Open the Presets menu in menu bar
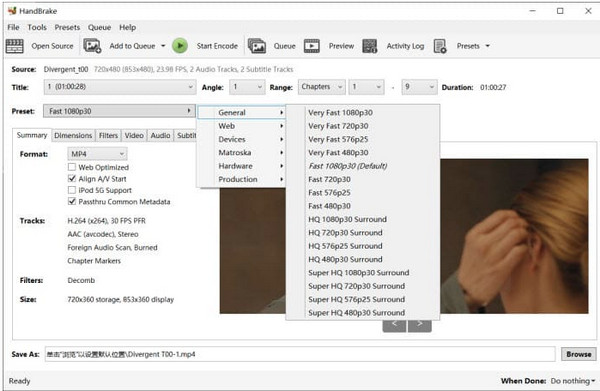 pos(67,27)
